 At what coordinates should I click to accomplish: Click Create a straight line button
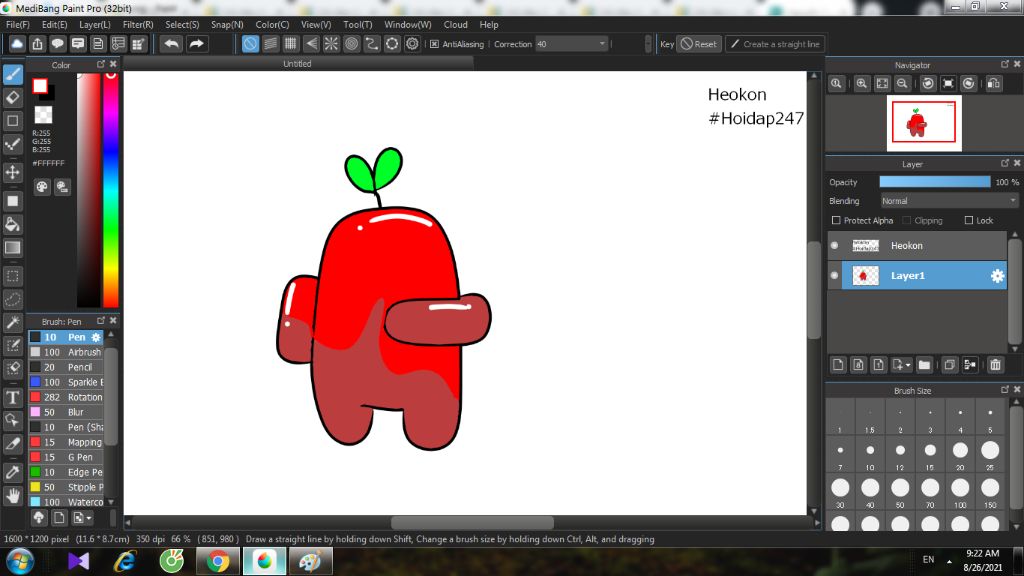coord(775,44)
